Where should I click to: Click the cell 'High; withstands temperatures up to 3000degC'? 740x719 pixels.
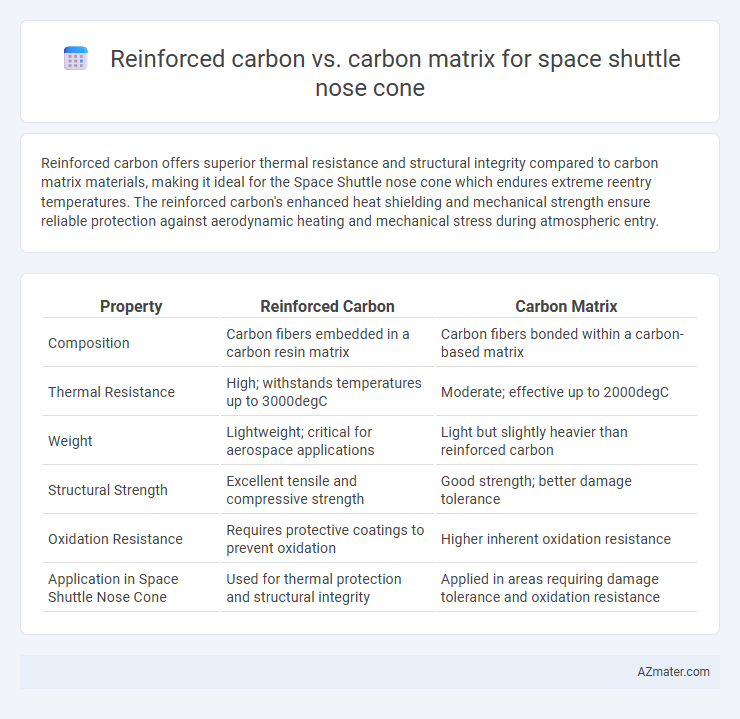[327, 392]
